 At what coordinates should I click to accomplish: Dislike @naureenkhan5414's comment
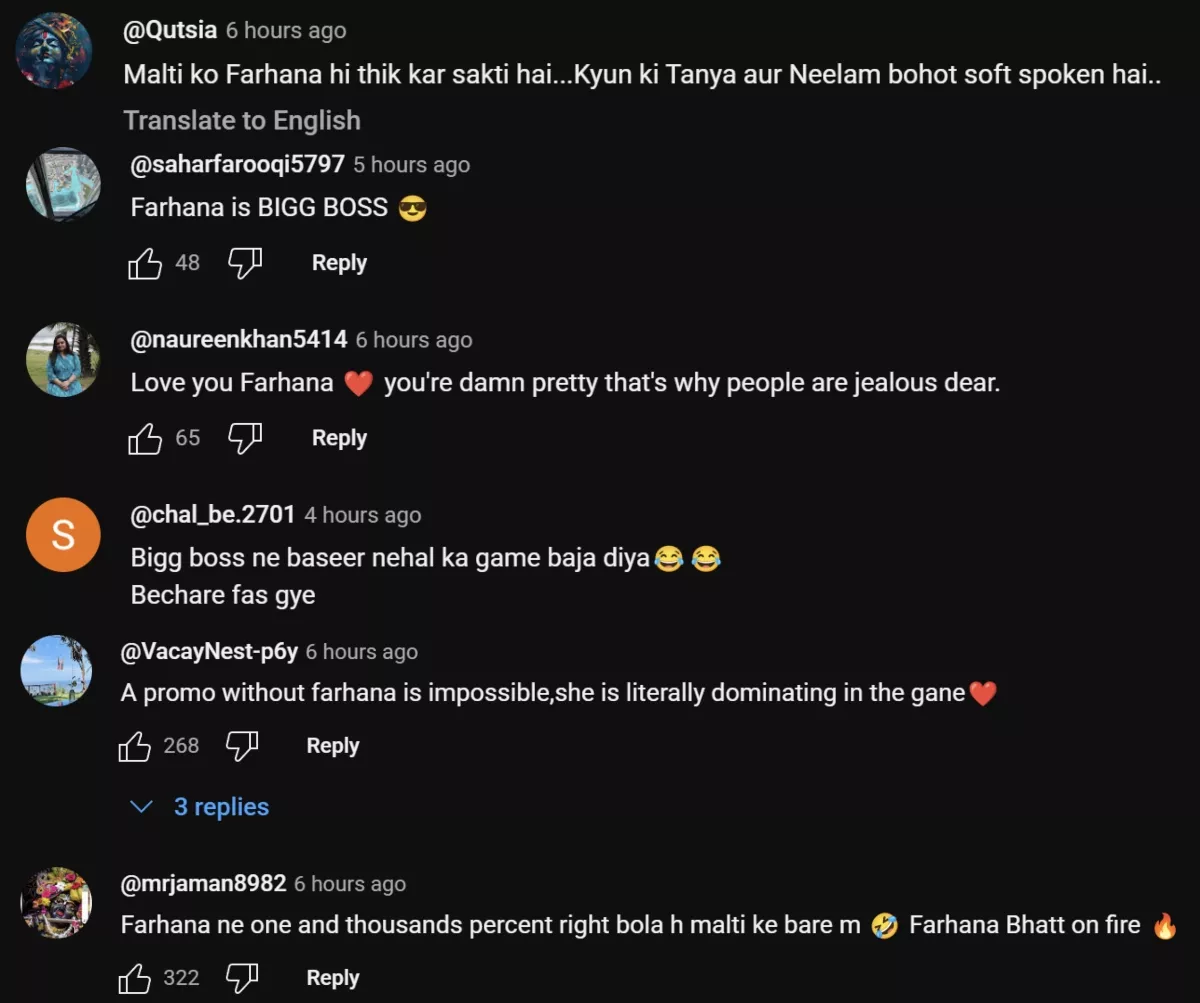click(x=245, y=438)
